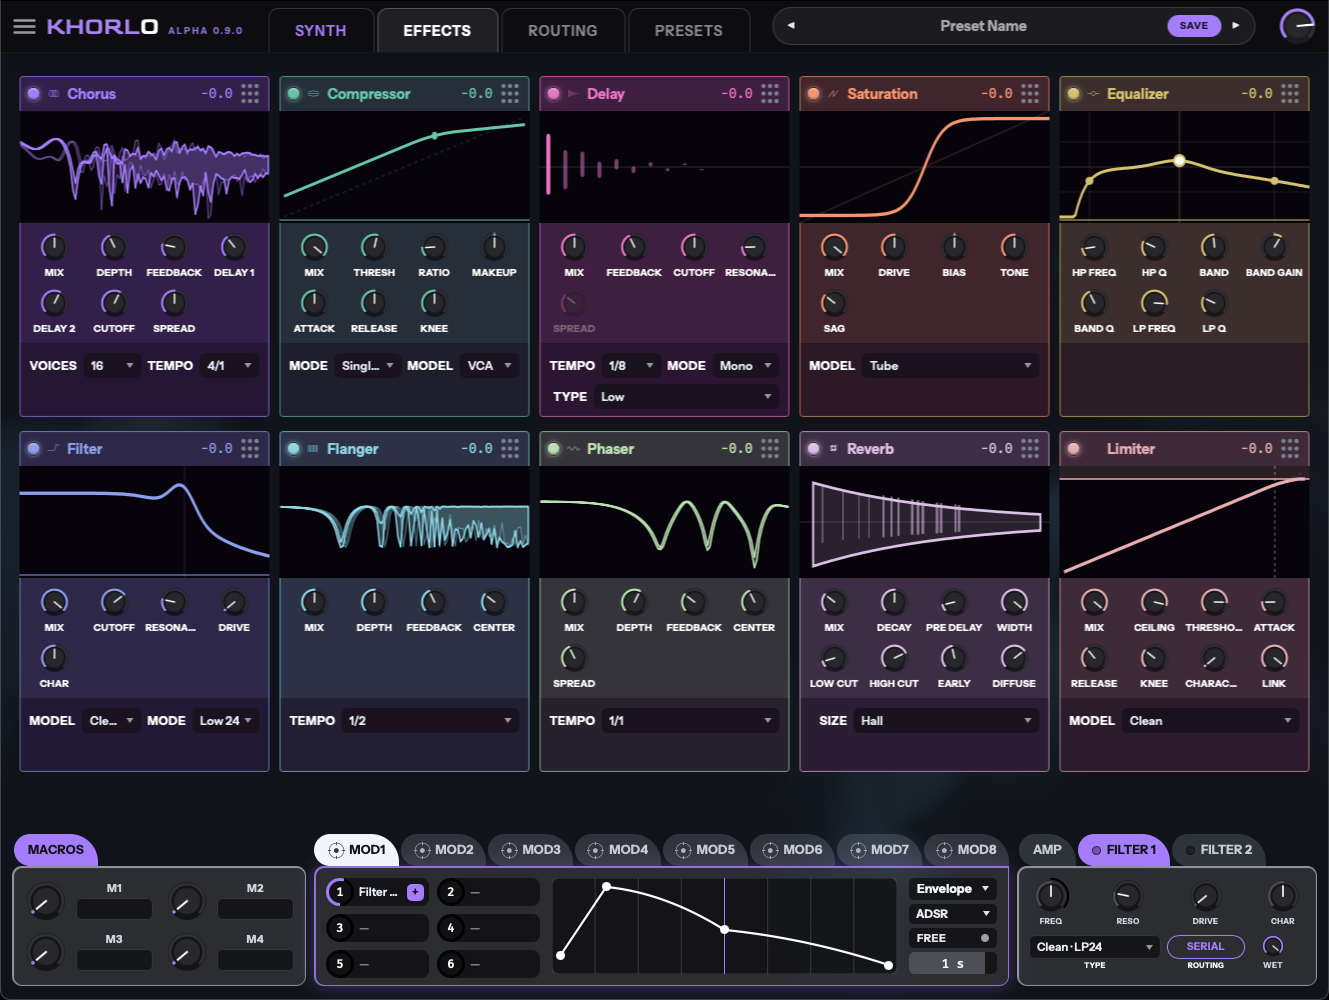The image size is (1329, 1000).
Task: Click the Limiter CEILING knob
Action: 1154,601
